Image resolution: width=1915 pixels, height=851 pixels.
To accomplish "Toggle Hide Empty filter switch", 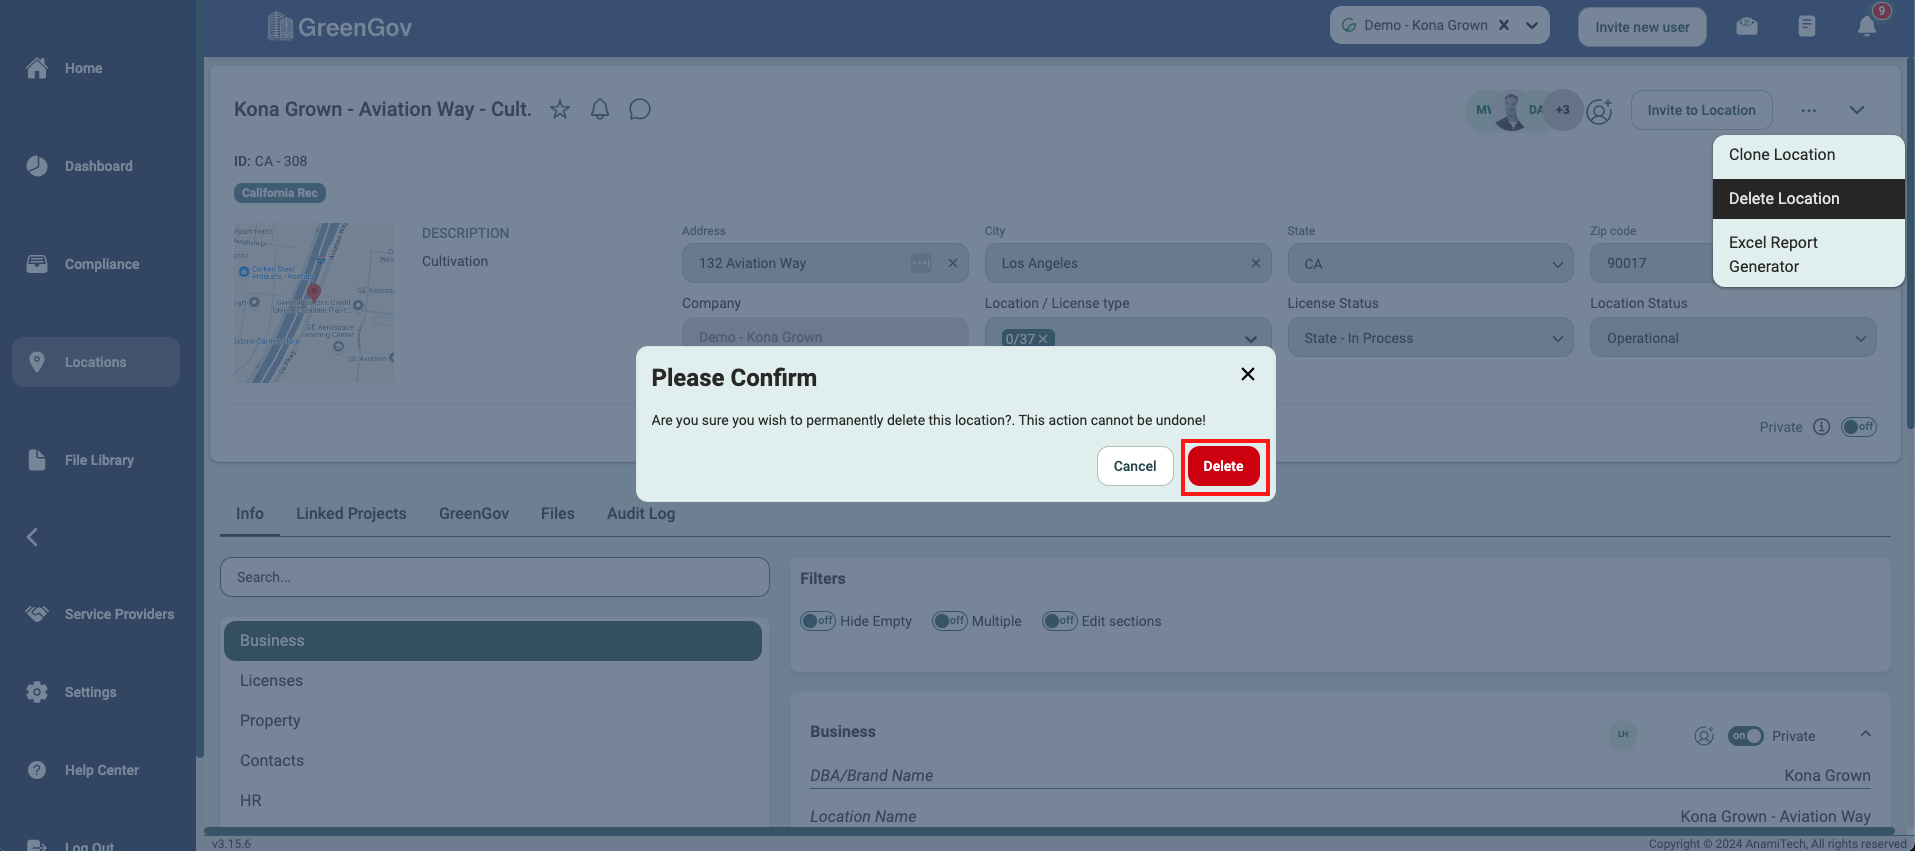I will [818, 621].
